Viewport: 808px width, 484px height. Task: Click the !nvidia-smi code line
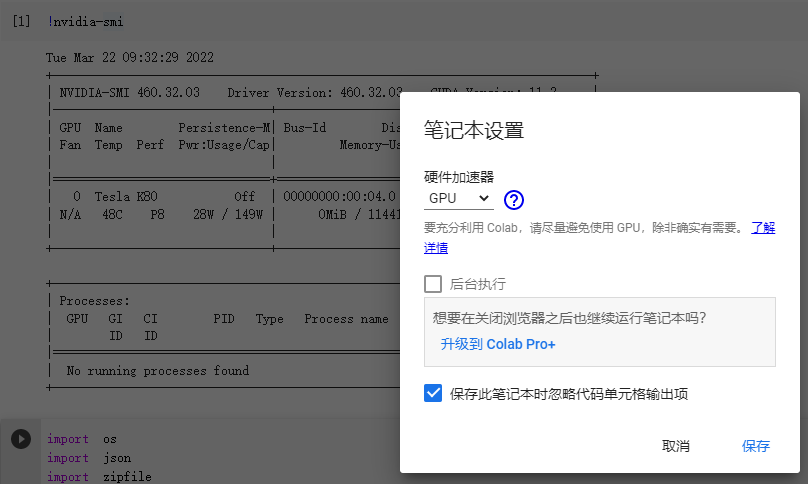85,22
